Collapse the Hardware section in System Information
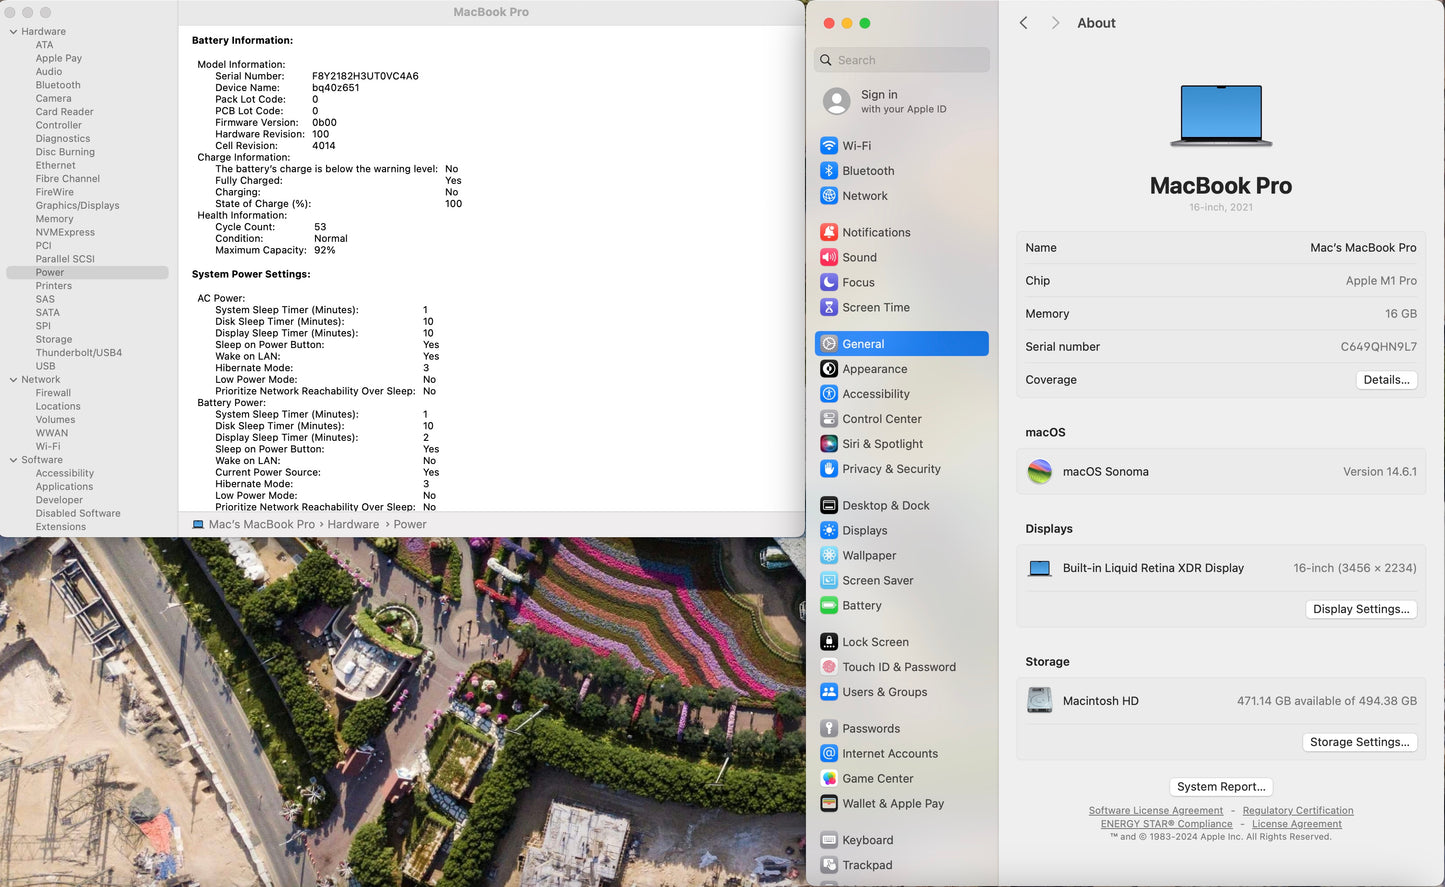The height and width of the screenshot is (887, 1445). [x=13, y=32]
